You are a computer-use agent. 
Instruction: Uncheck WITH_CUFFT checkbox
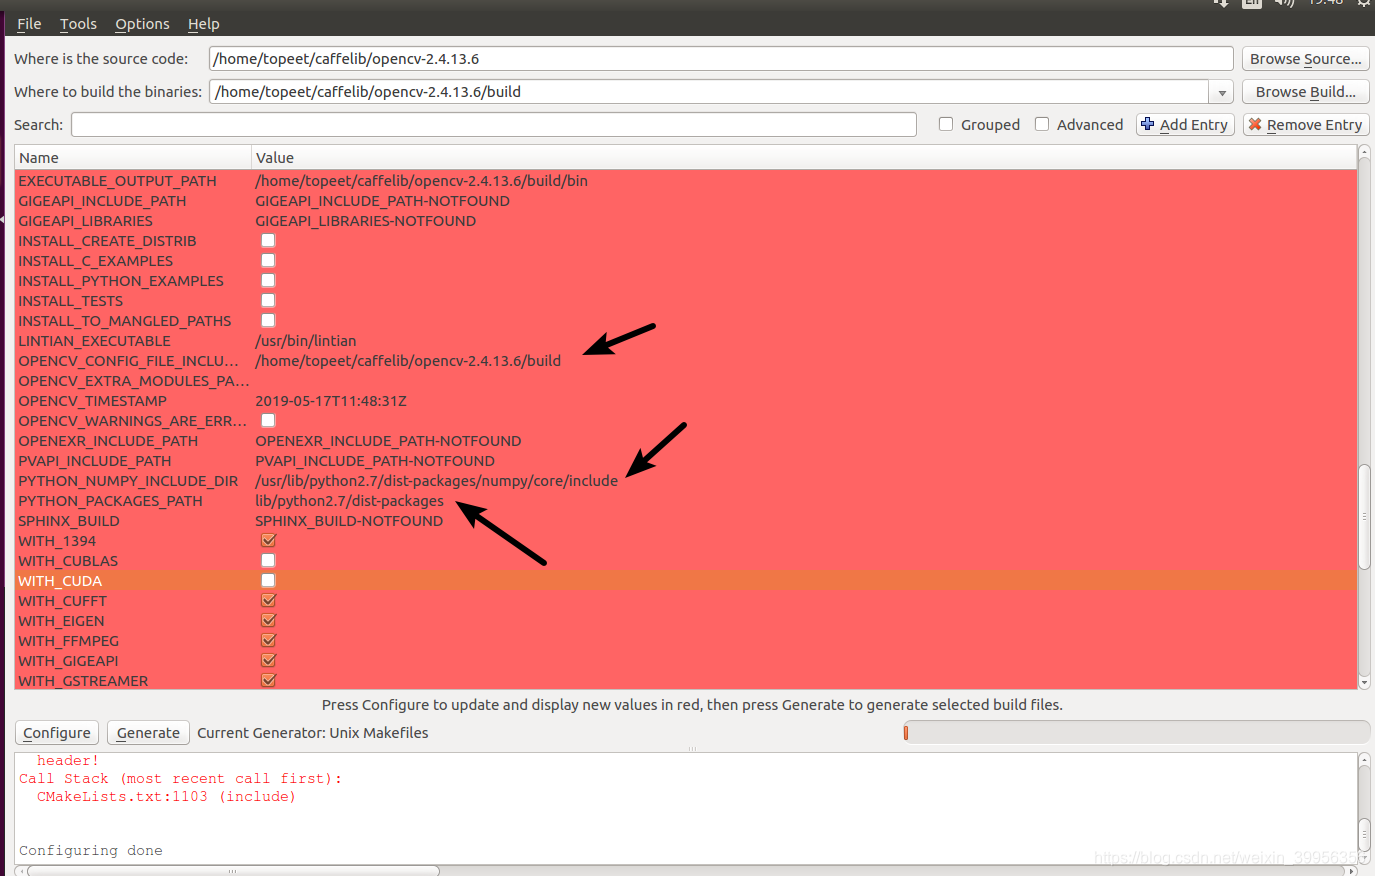(x=268, y=600)
